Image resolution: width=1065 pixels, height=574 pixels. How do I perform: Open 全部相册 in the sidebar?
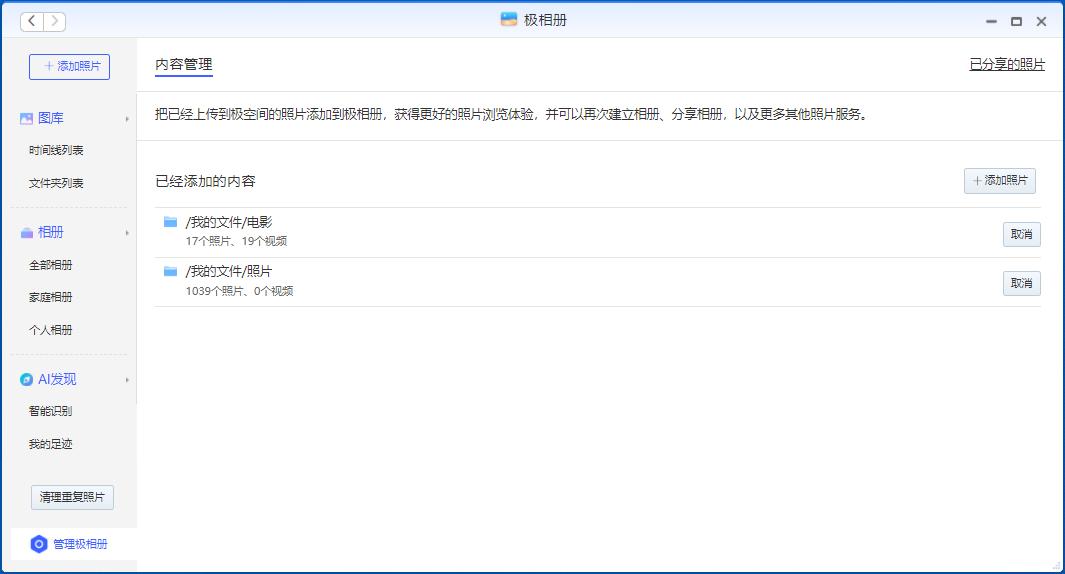(x=50, y=265)
